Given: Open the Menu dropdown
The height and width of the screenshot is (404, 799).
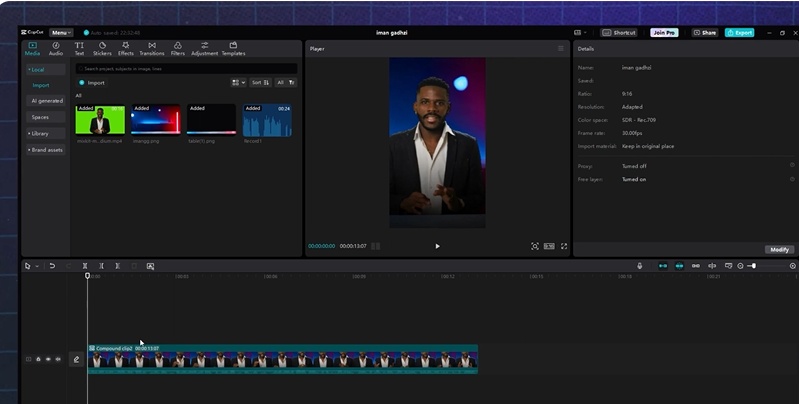Looking at the screenshot, I should [61, 33].
